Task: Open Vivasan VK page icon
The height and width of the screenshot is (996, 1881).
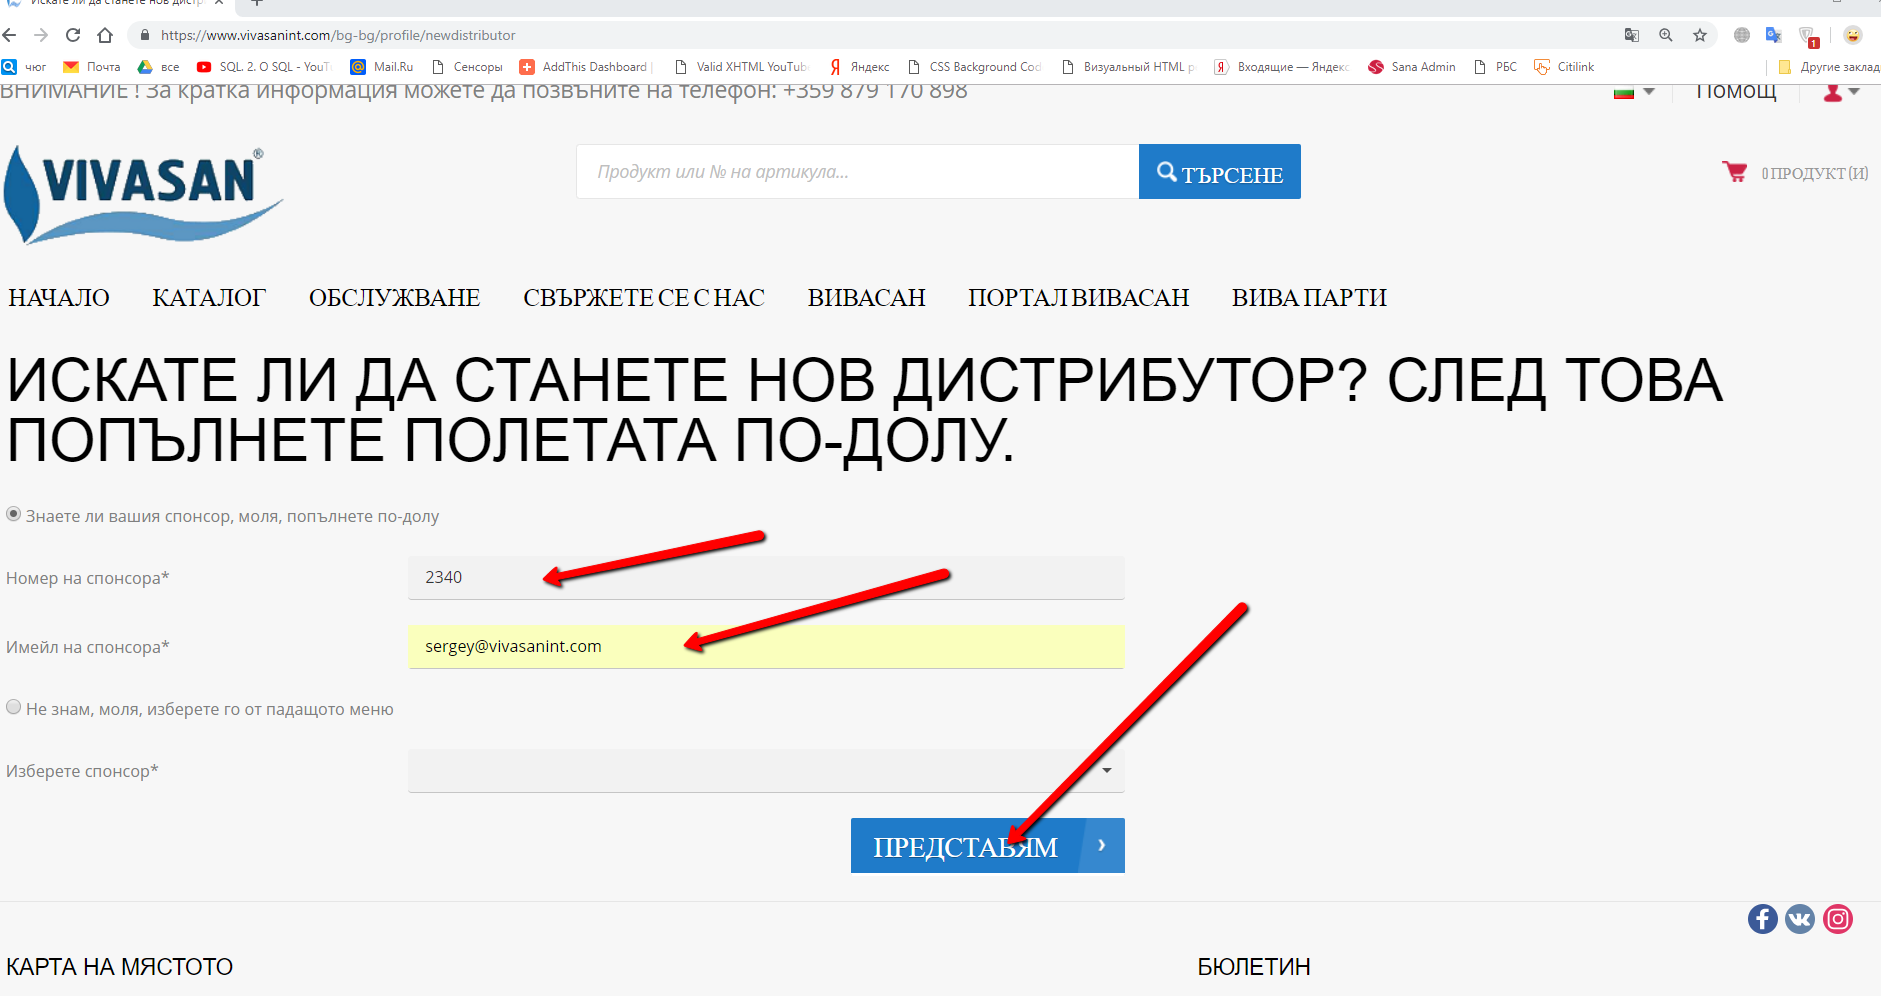Action: [1800, 919]
